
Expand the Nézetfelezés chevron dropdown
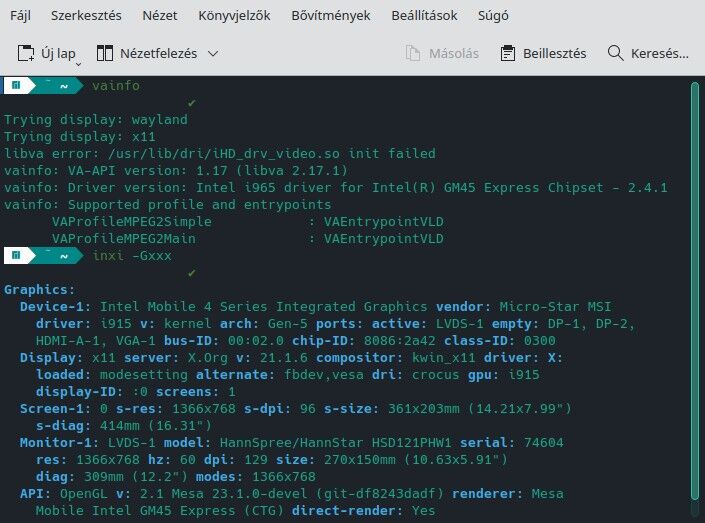click(x=213, y=54)
